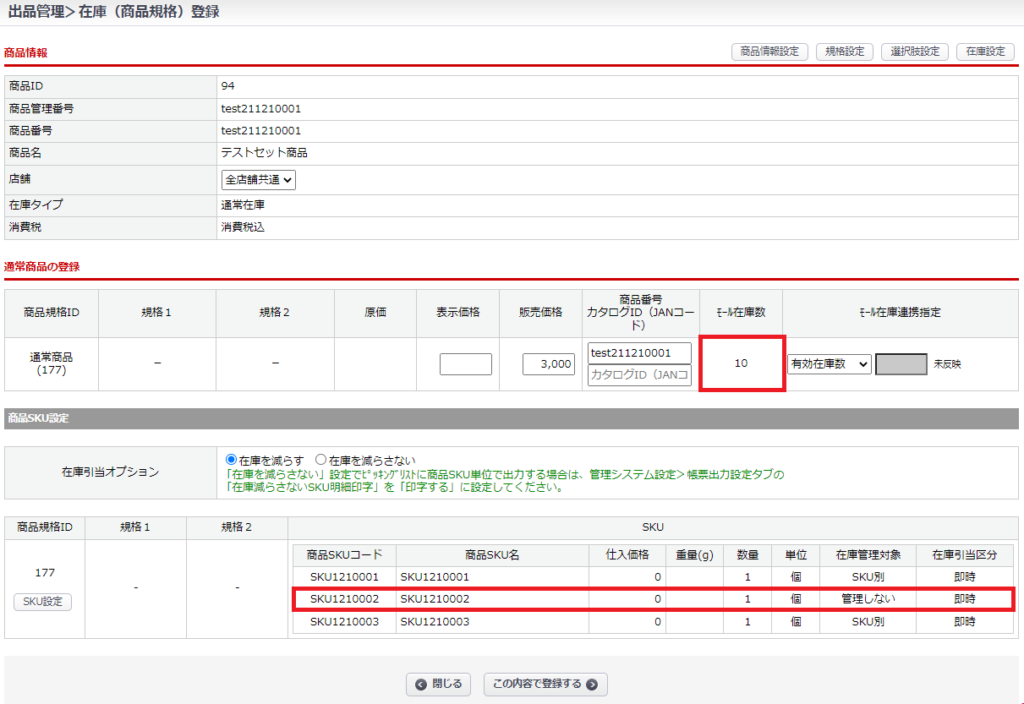Select the 在庫を減らす radio button
The image size is (1024, 704).
tap(232, 460)
